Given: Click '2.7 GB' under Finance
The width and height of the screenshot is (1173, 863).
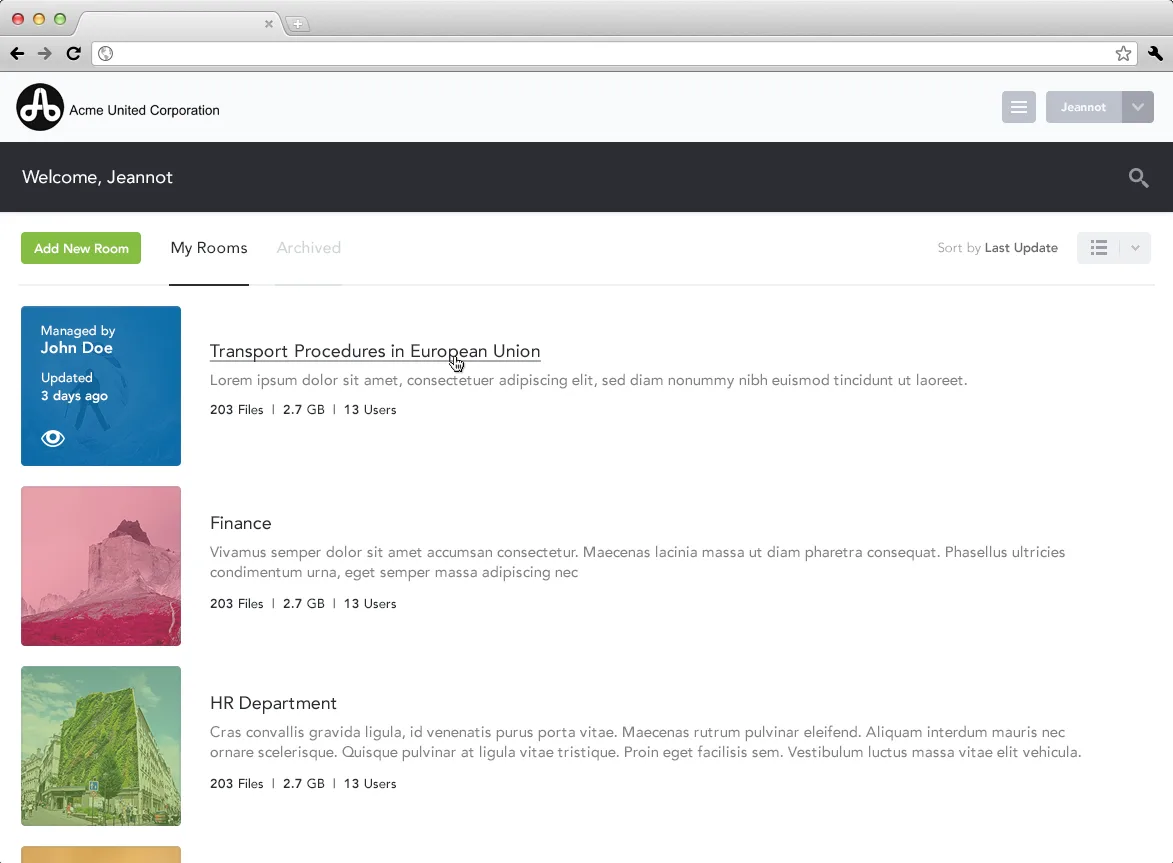Looking at the screenshot, I should 304,604.
